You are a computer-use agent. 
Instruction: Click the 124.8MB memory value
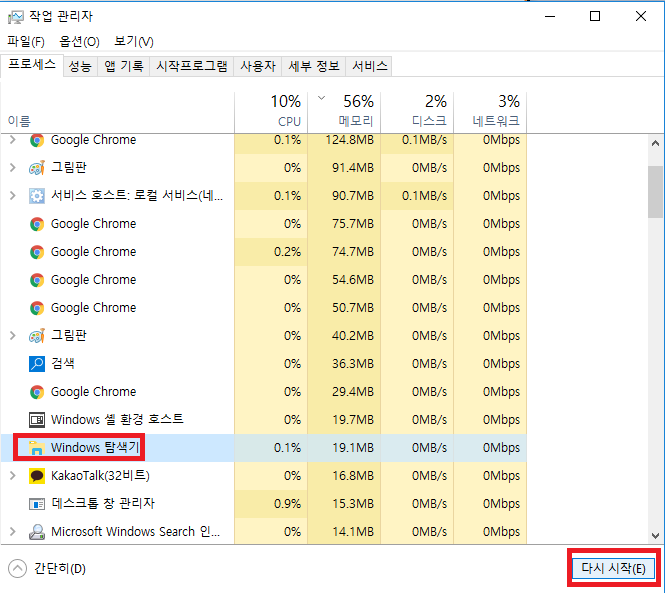tap(349, 140)
